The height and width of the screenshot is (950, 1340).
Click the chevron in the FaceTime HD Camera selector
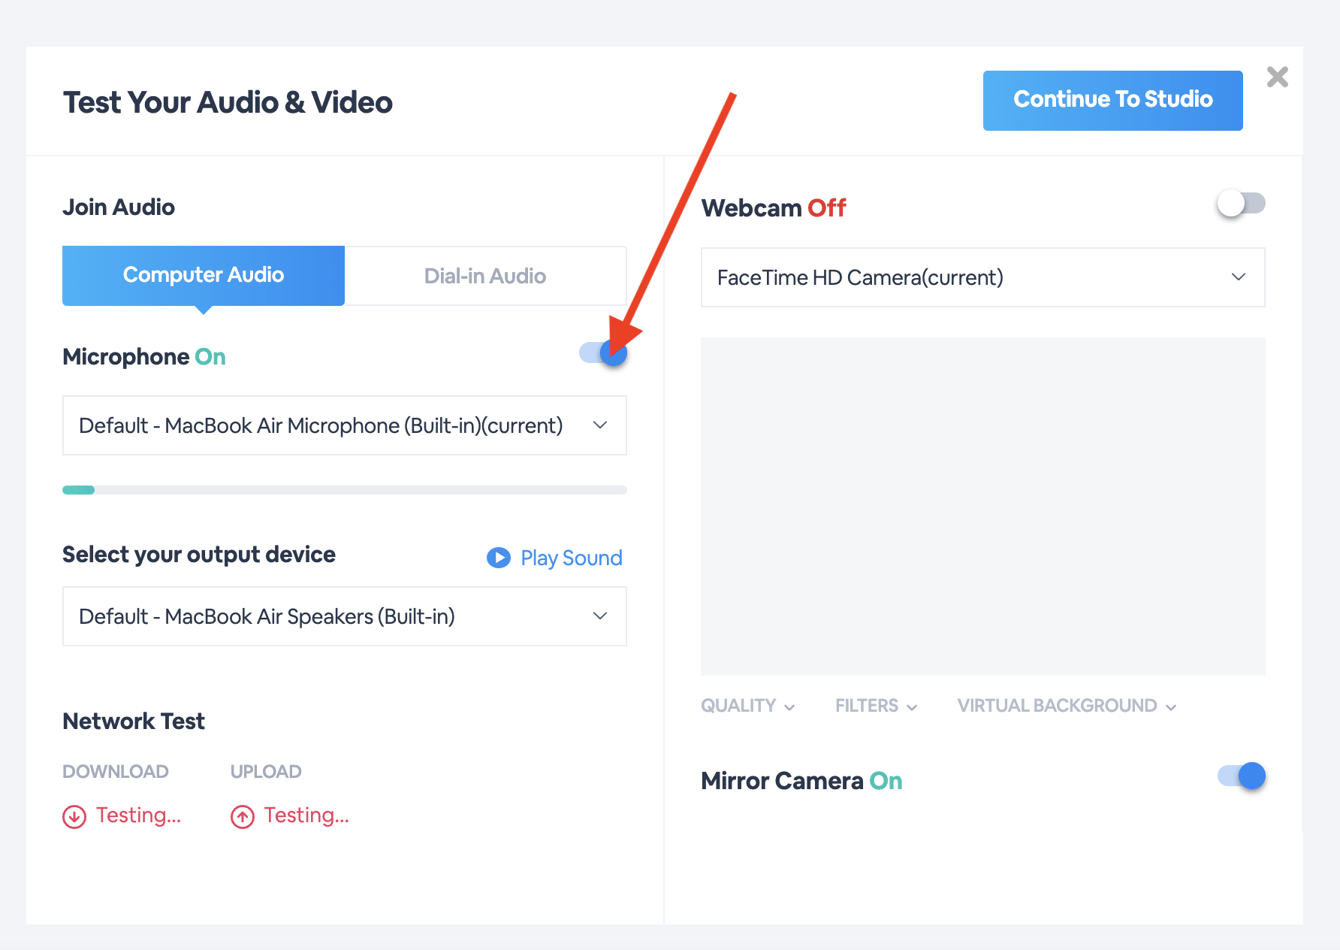[x=1238, y=277]
